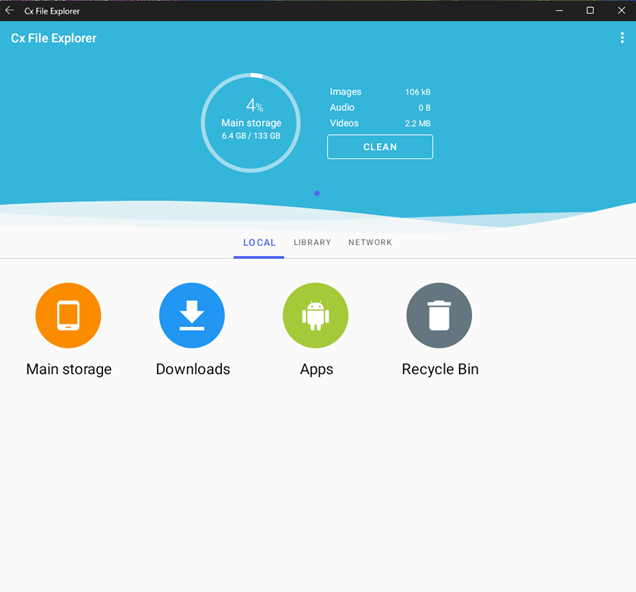Image resolution: width=636 pixels, height=592 pixels.
Task: Click the page indicator dot below storage
Action: [x=317, y=193]
